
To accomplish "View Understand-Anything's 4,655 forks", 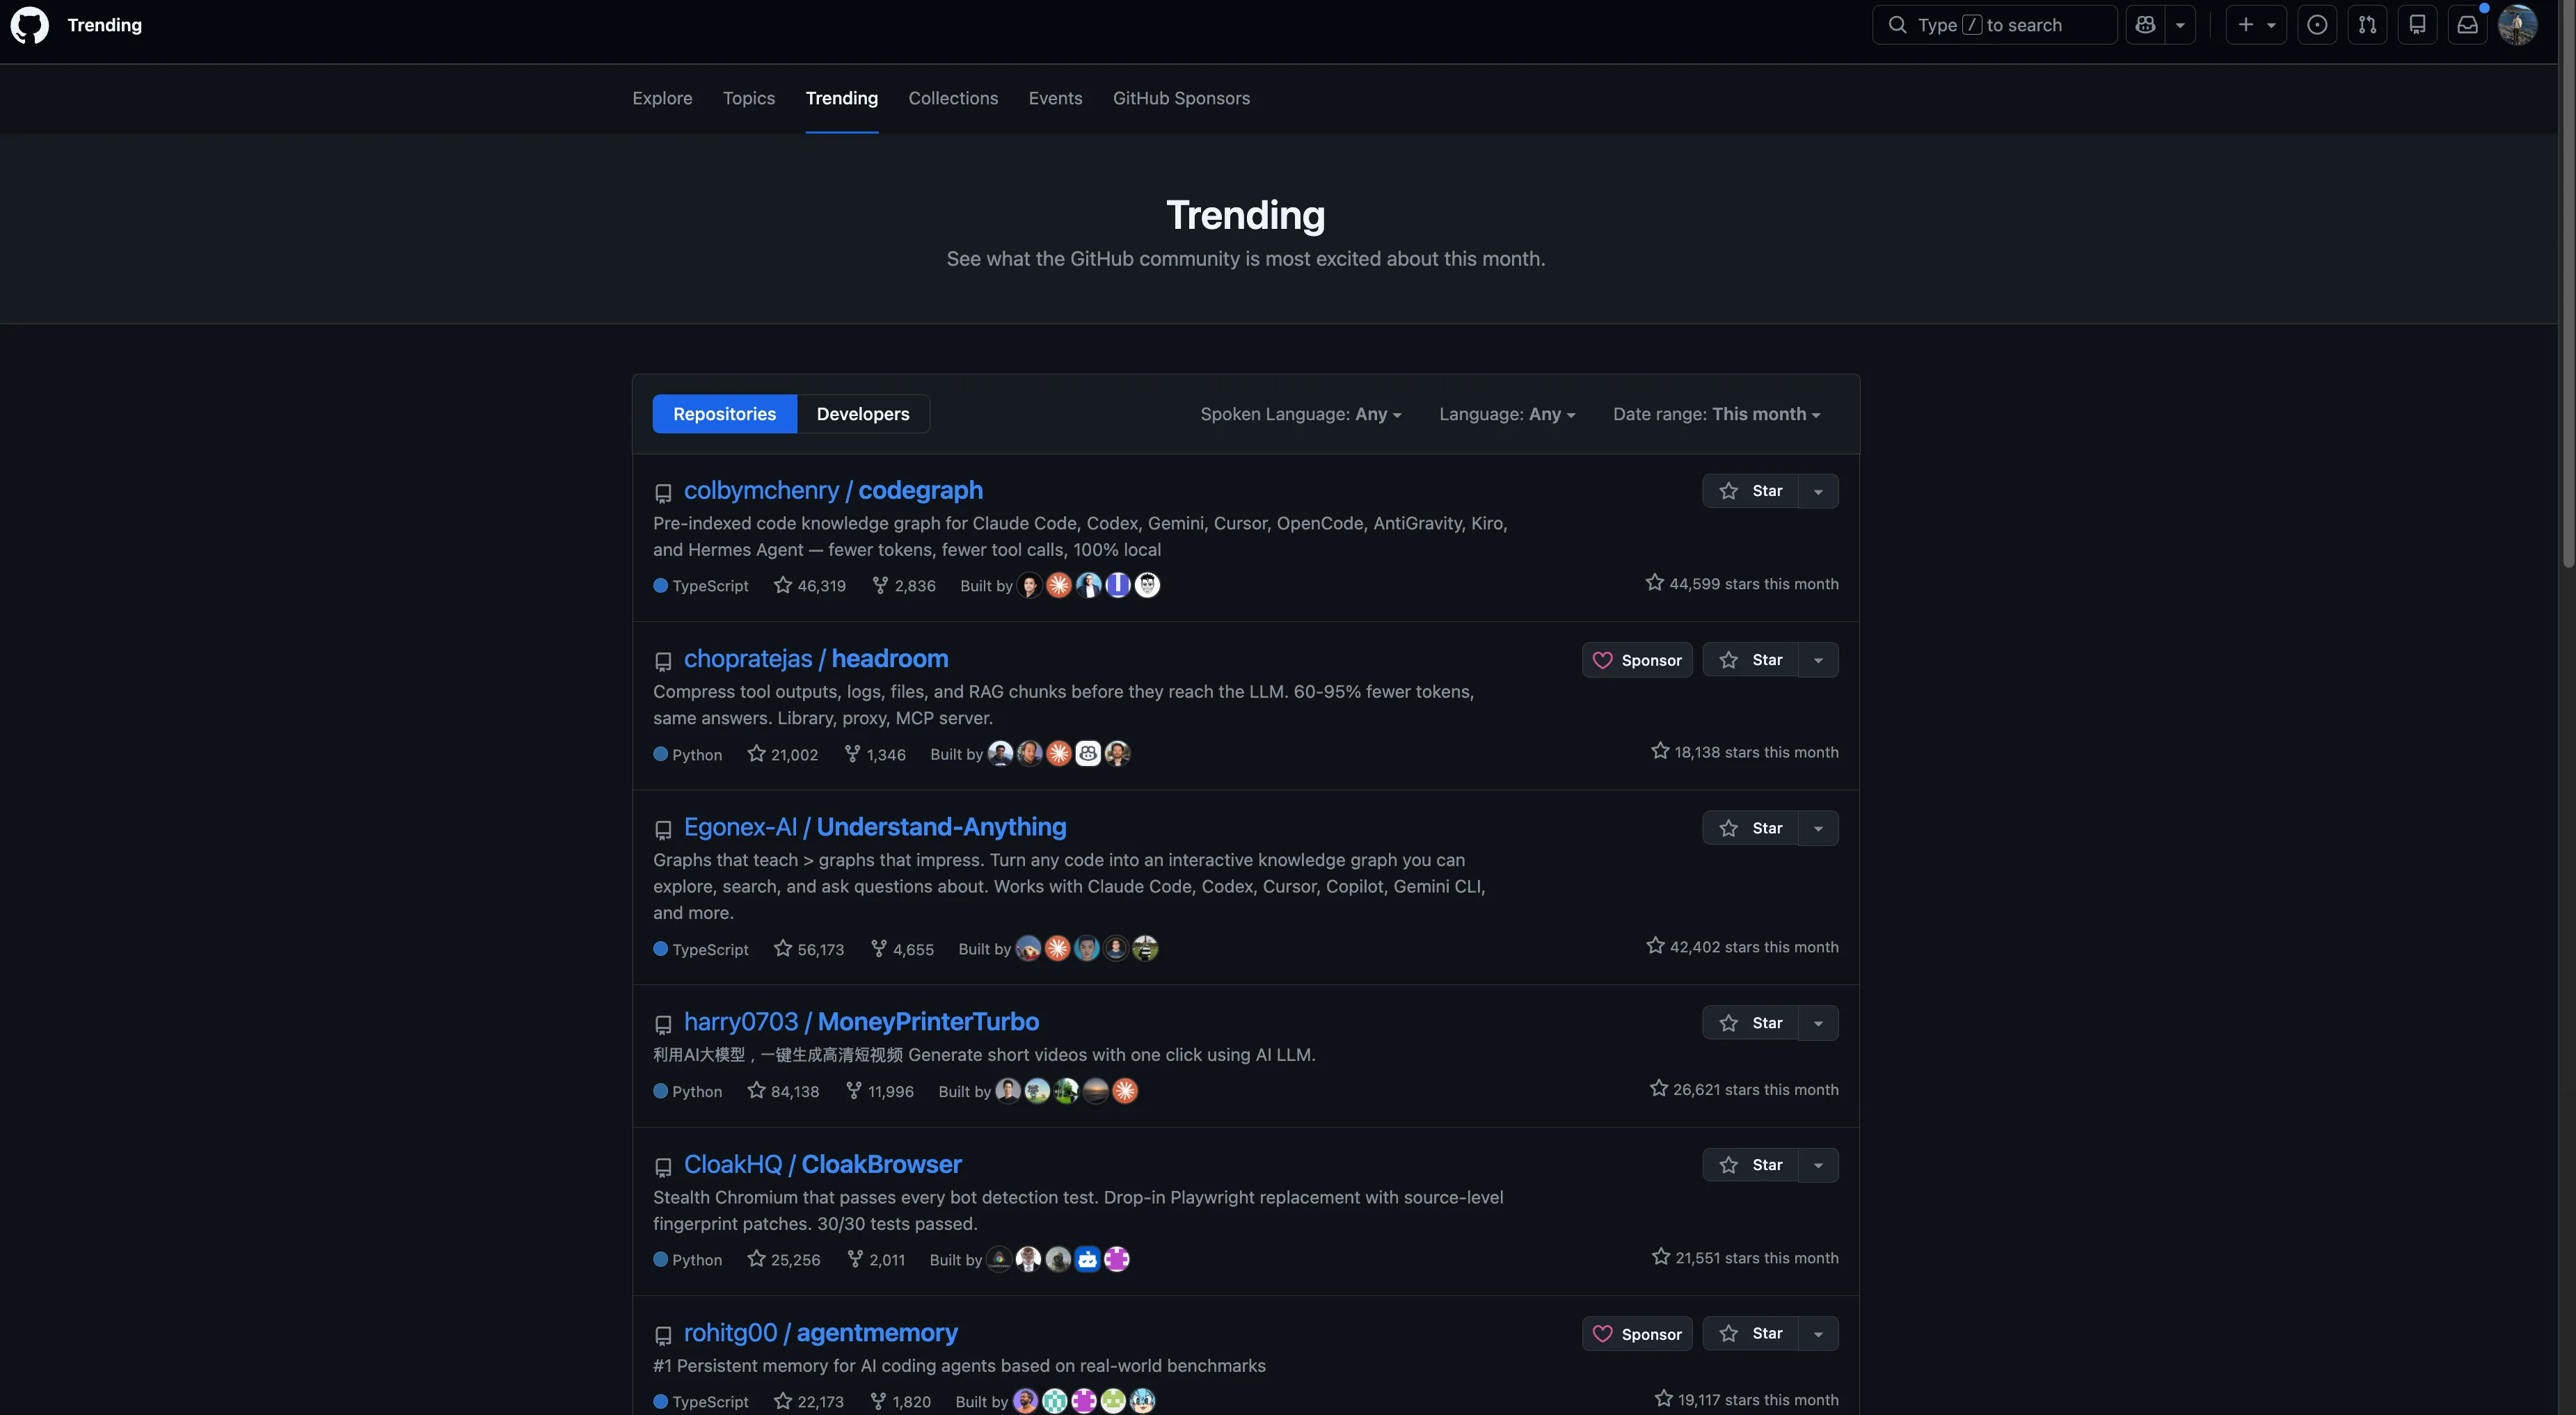I will (x=902, y=949).
